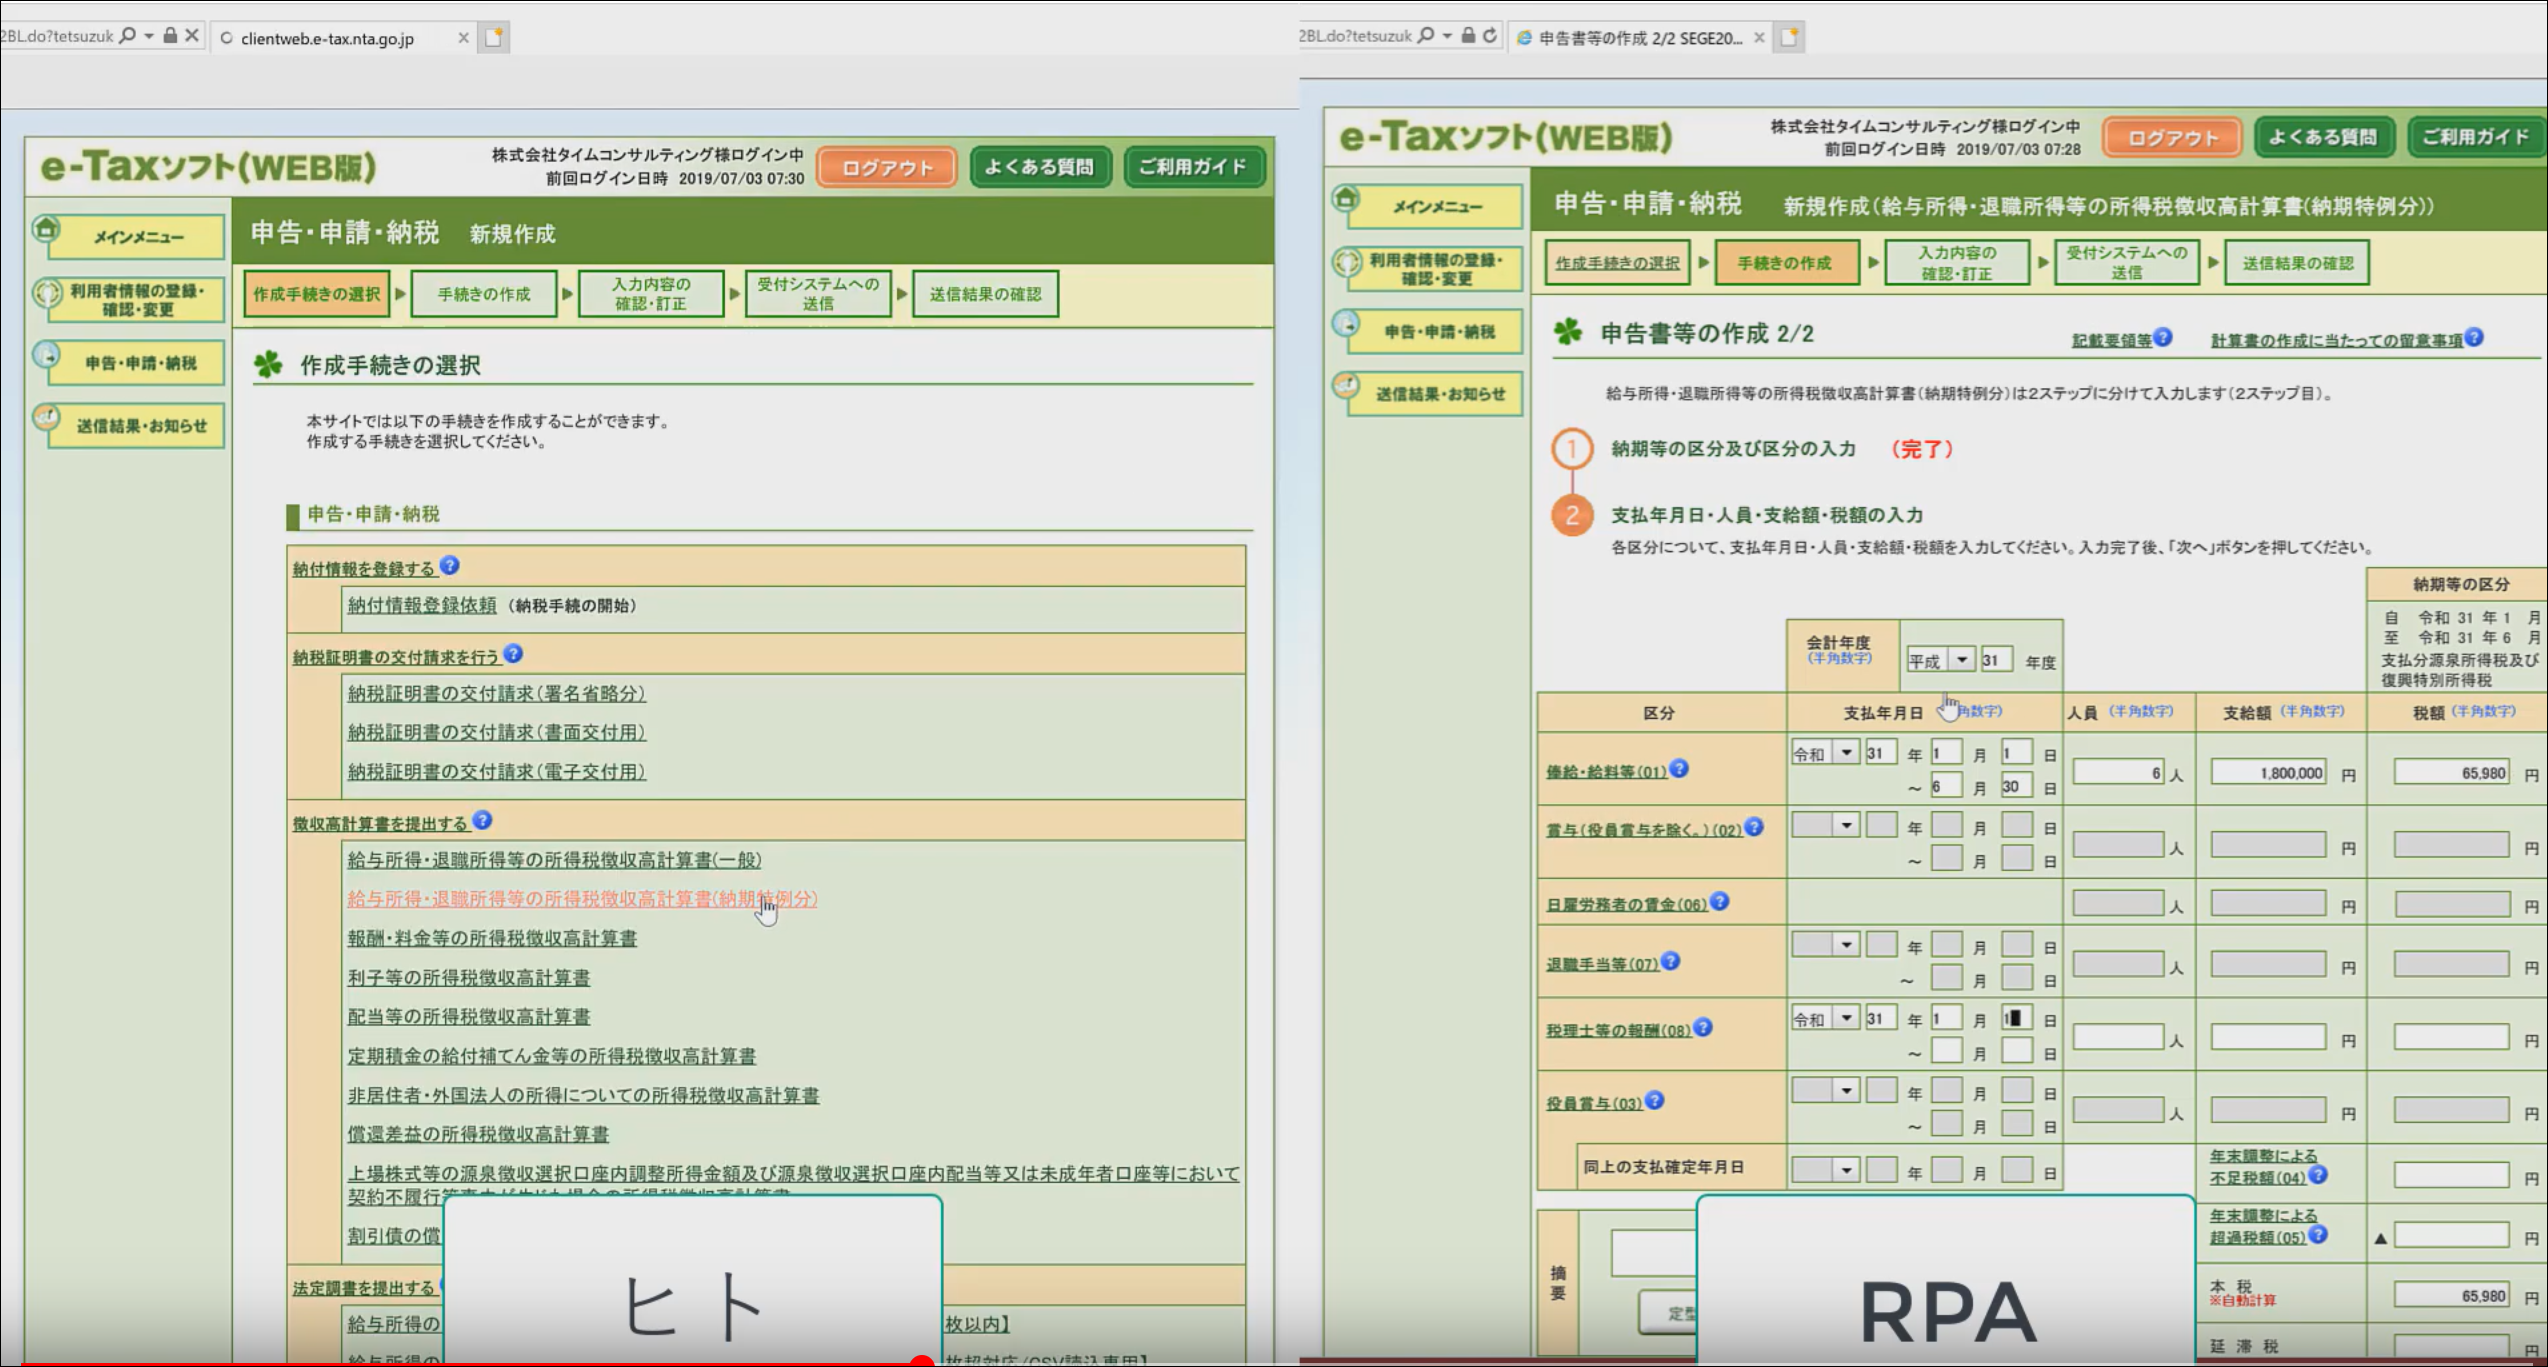This screenshot has width=2548, height=1367.
Task: Show help for 賞与(役員賞与を除く。)(02)
Action: [1754, 827]
